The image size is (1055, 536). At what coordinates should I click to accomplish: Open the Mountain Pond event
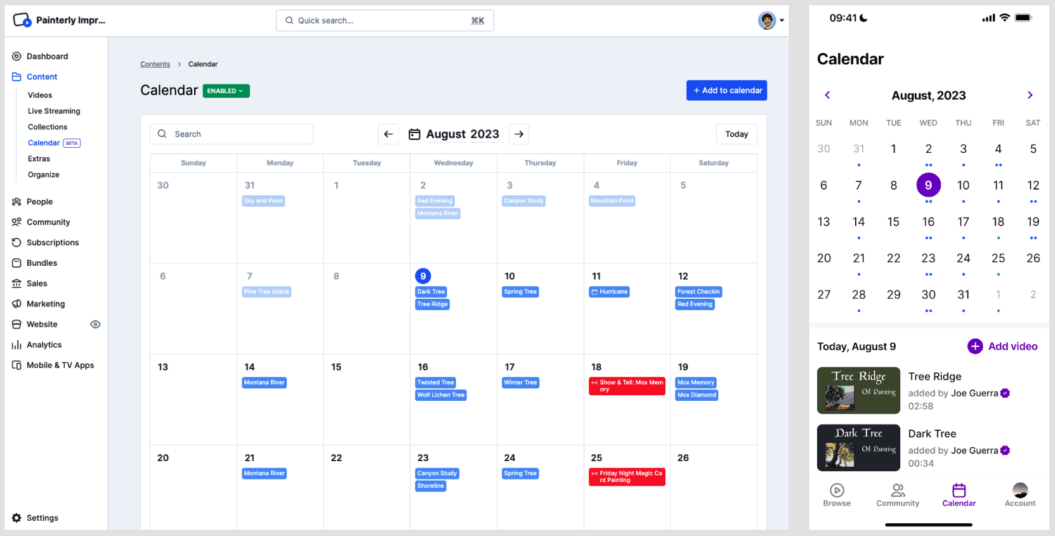[x=612, y=200]
